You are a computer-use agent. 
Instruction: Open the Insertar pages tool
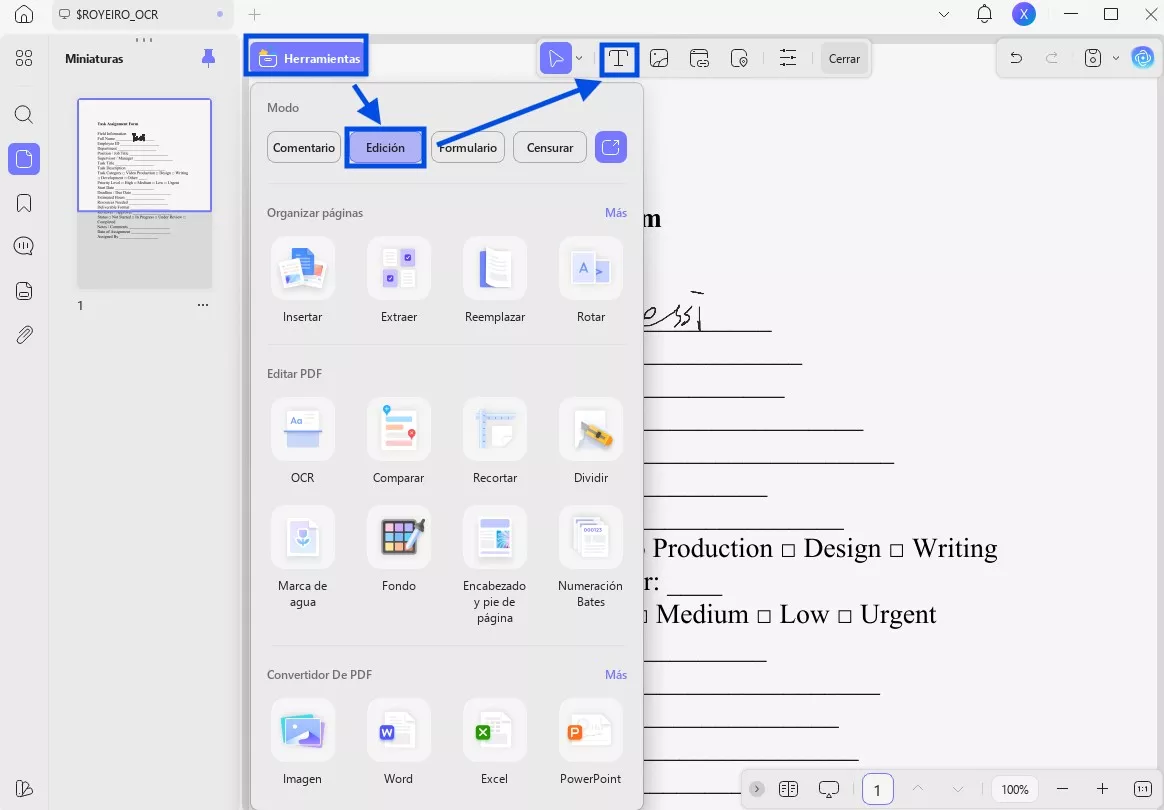302,281
